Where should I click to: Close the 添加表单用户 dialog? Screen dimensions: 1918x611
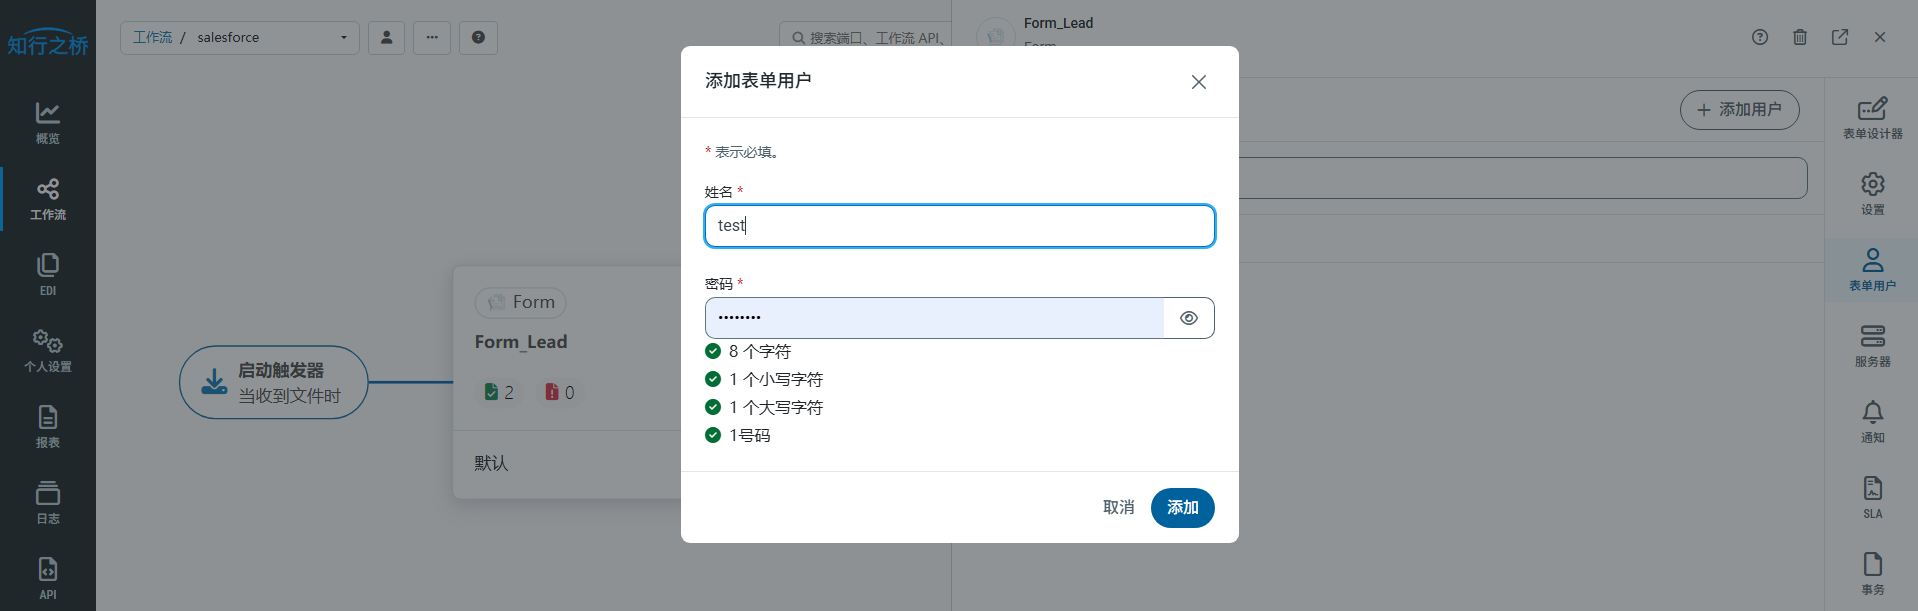tap(1198, 82)
